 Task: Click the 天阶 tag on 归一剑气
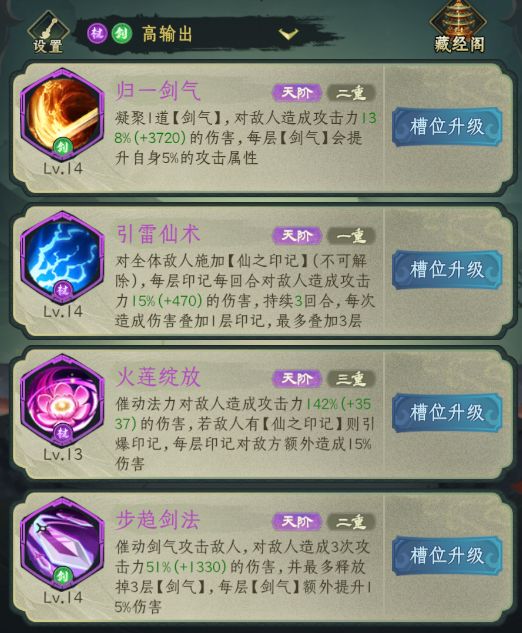[297, 93]
